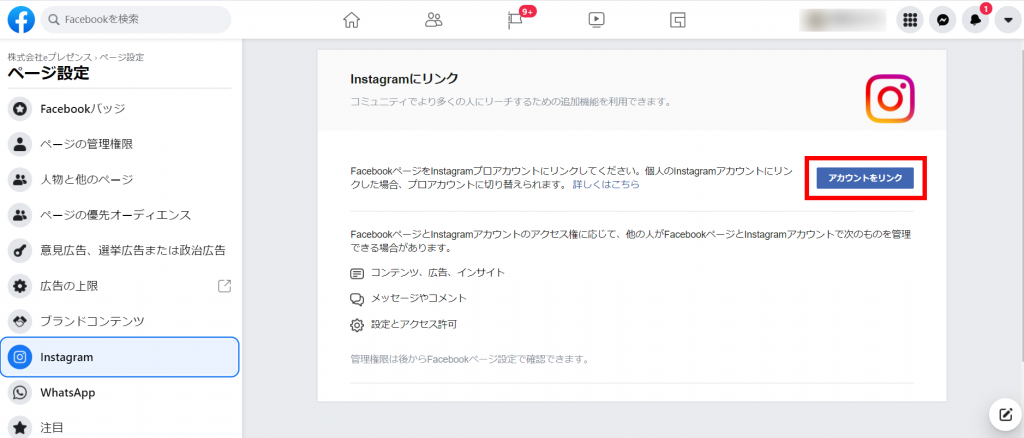Go to Home via house icon
1024x438 pixels.
(x=351, y=20)
